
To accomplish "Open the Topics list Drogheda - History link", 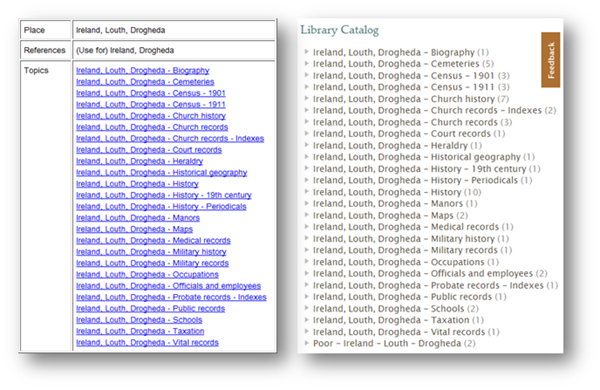I will (x=137, y=184).
